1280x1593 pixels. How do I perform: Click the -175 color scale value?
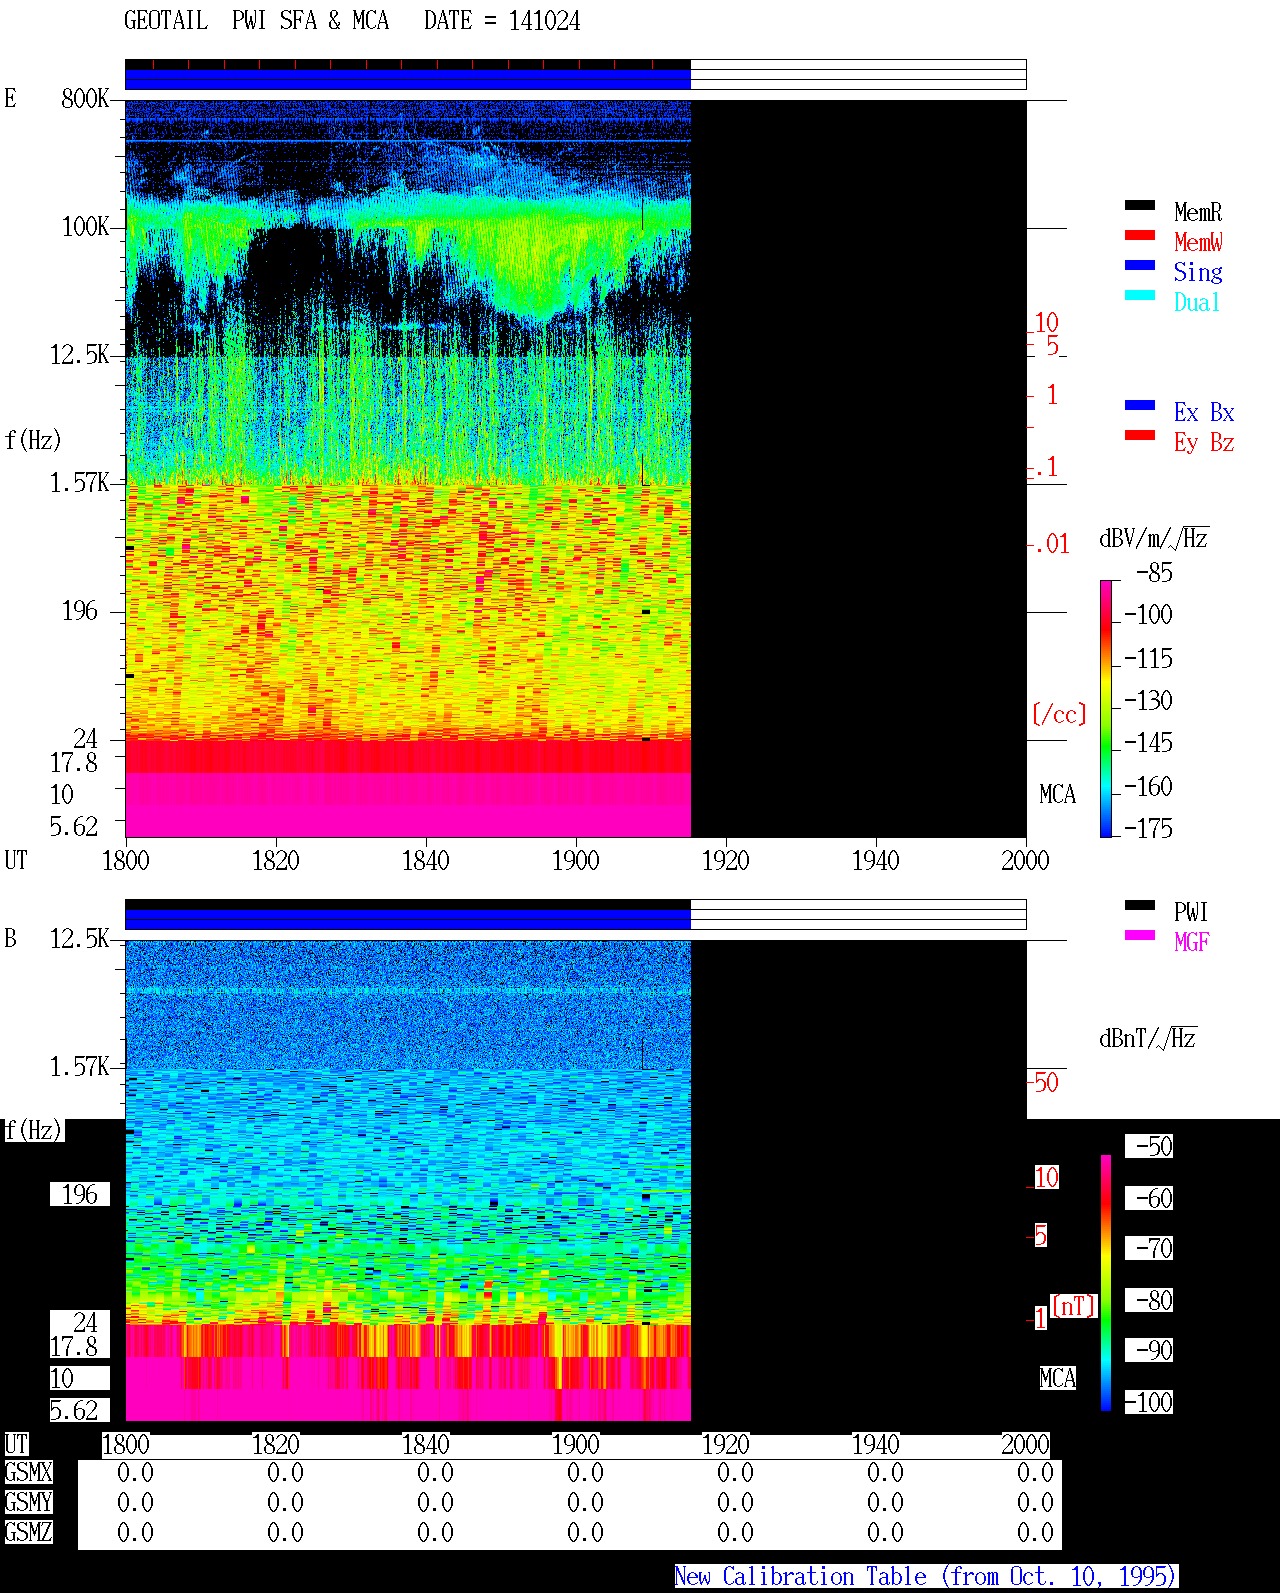(x=1148, y=828)
